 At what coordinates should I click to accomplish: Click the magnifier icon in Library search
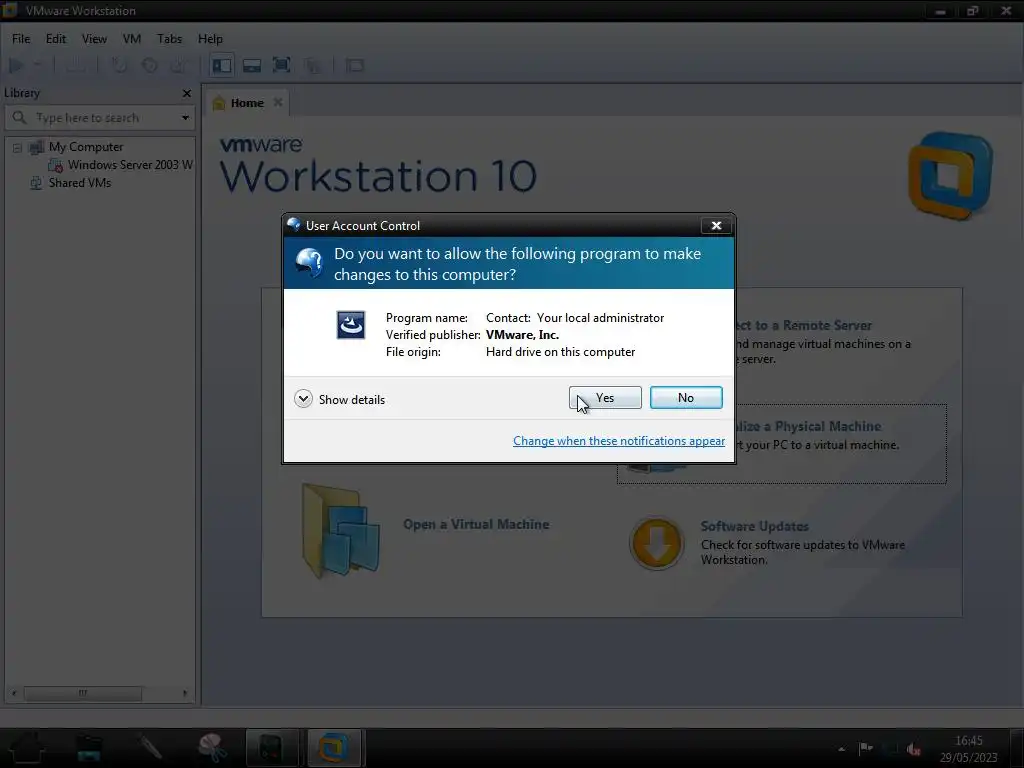[19, 118]
